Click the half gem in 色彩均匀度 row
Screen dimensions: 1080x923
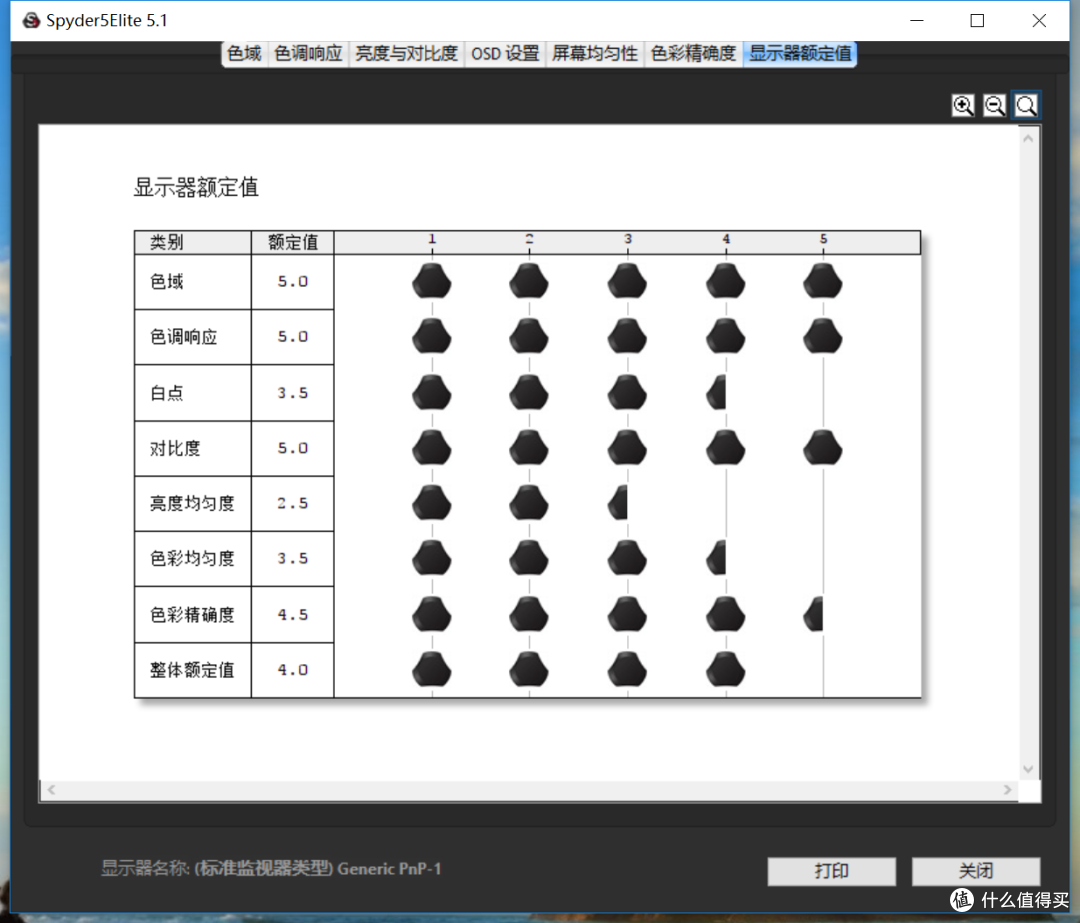(716, 558)
